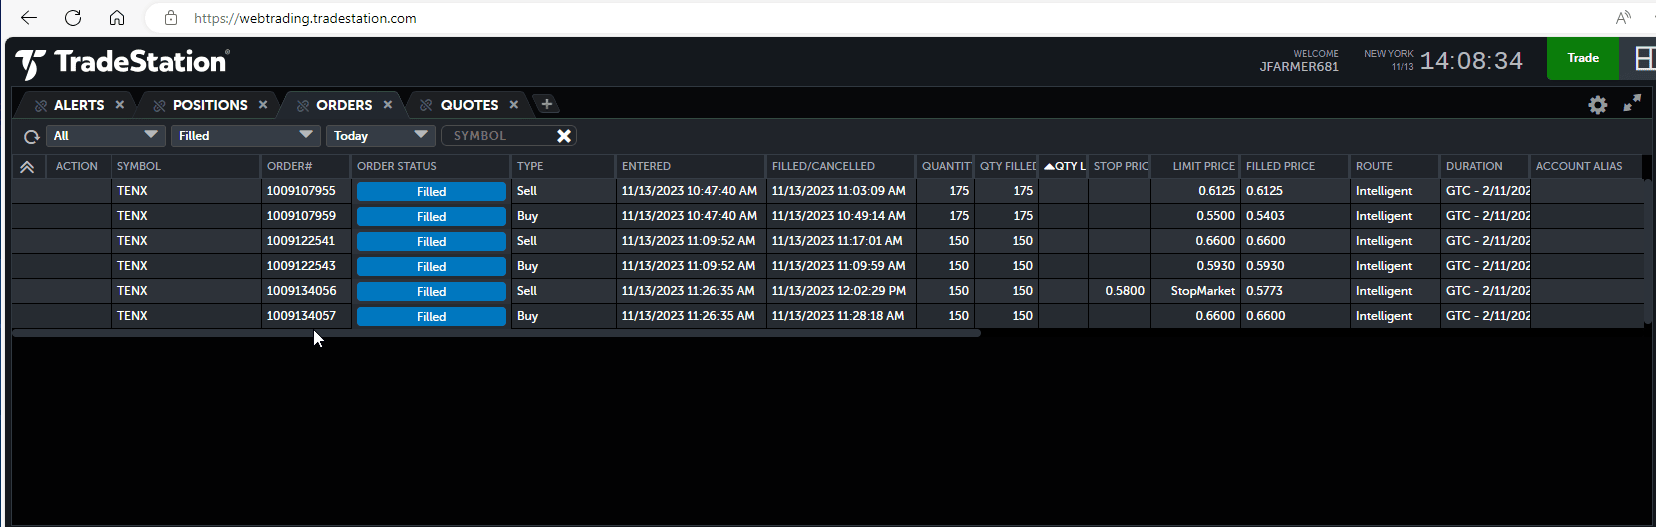Sort by Entered column header

tap(691, 166)
